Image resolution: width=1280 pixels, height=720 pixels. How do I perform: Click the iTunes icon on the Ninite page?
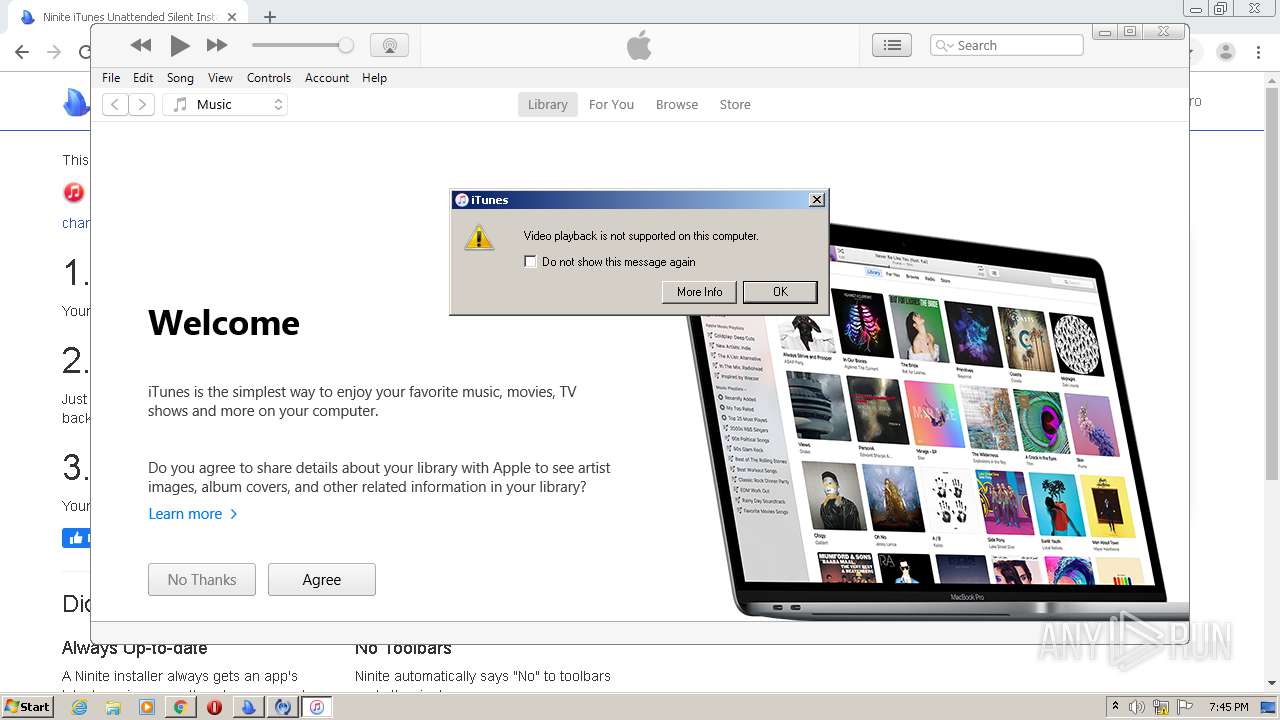[x=73, y=192]
